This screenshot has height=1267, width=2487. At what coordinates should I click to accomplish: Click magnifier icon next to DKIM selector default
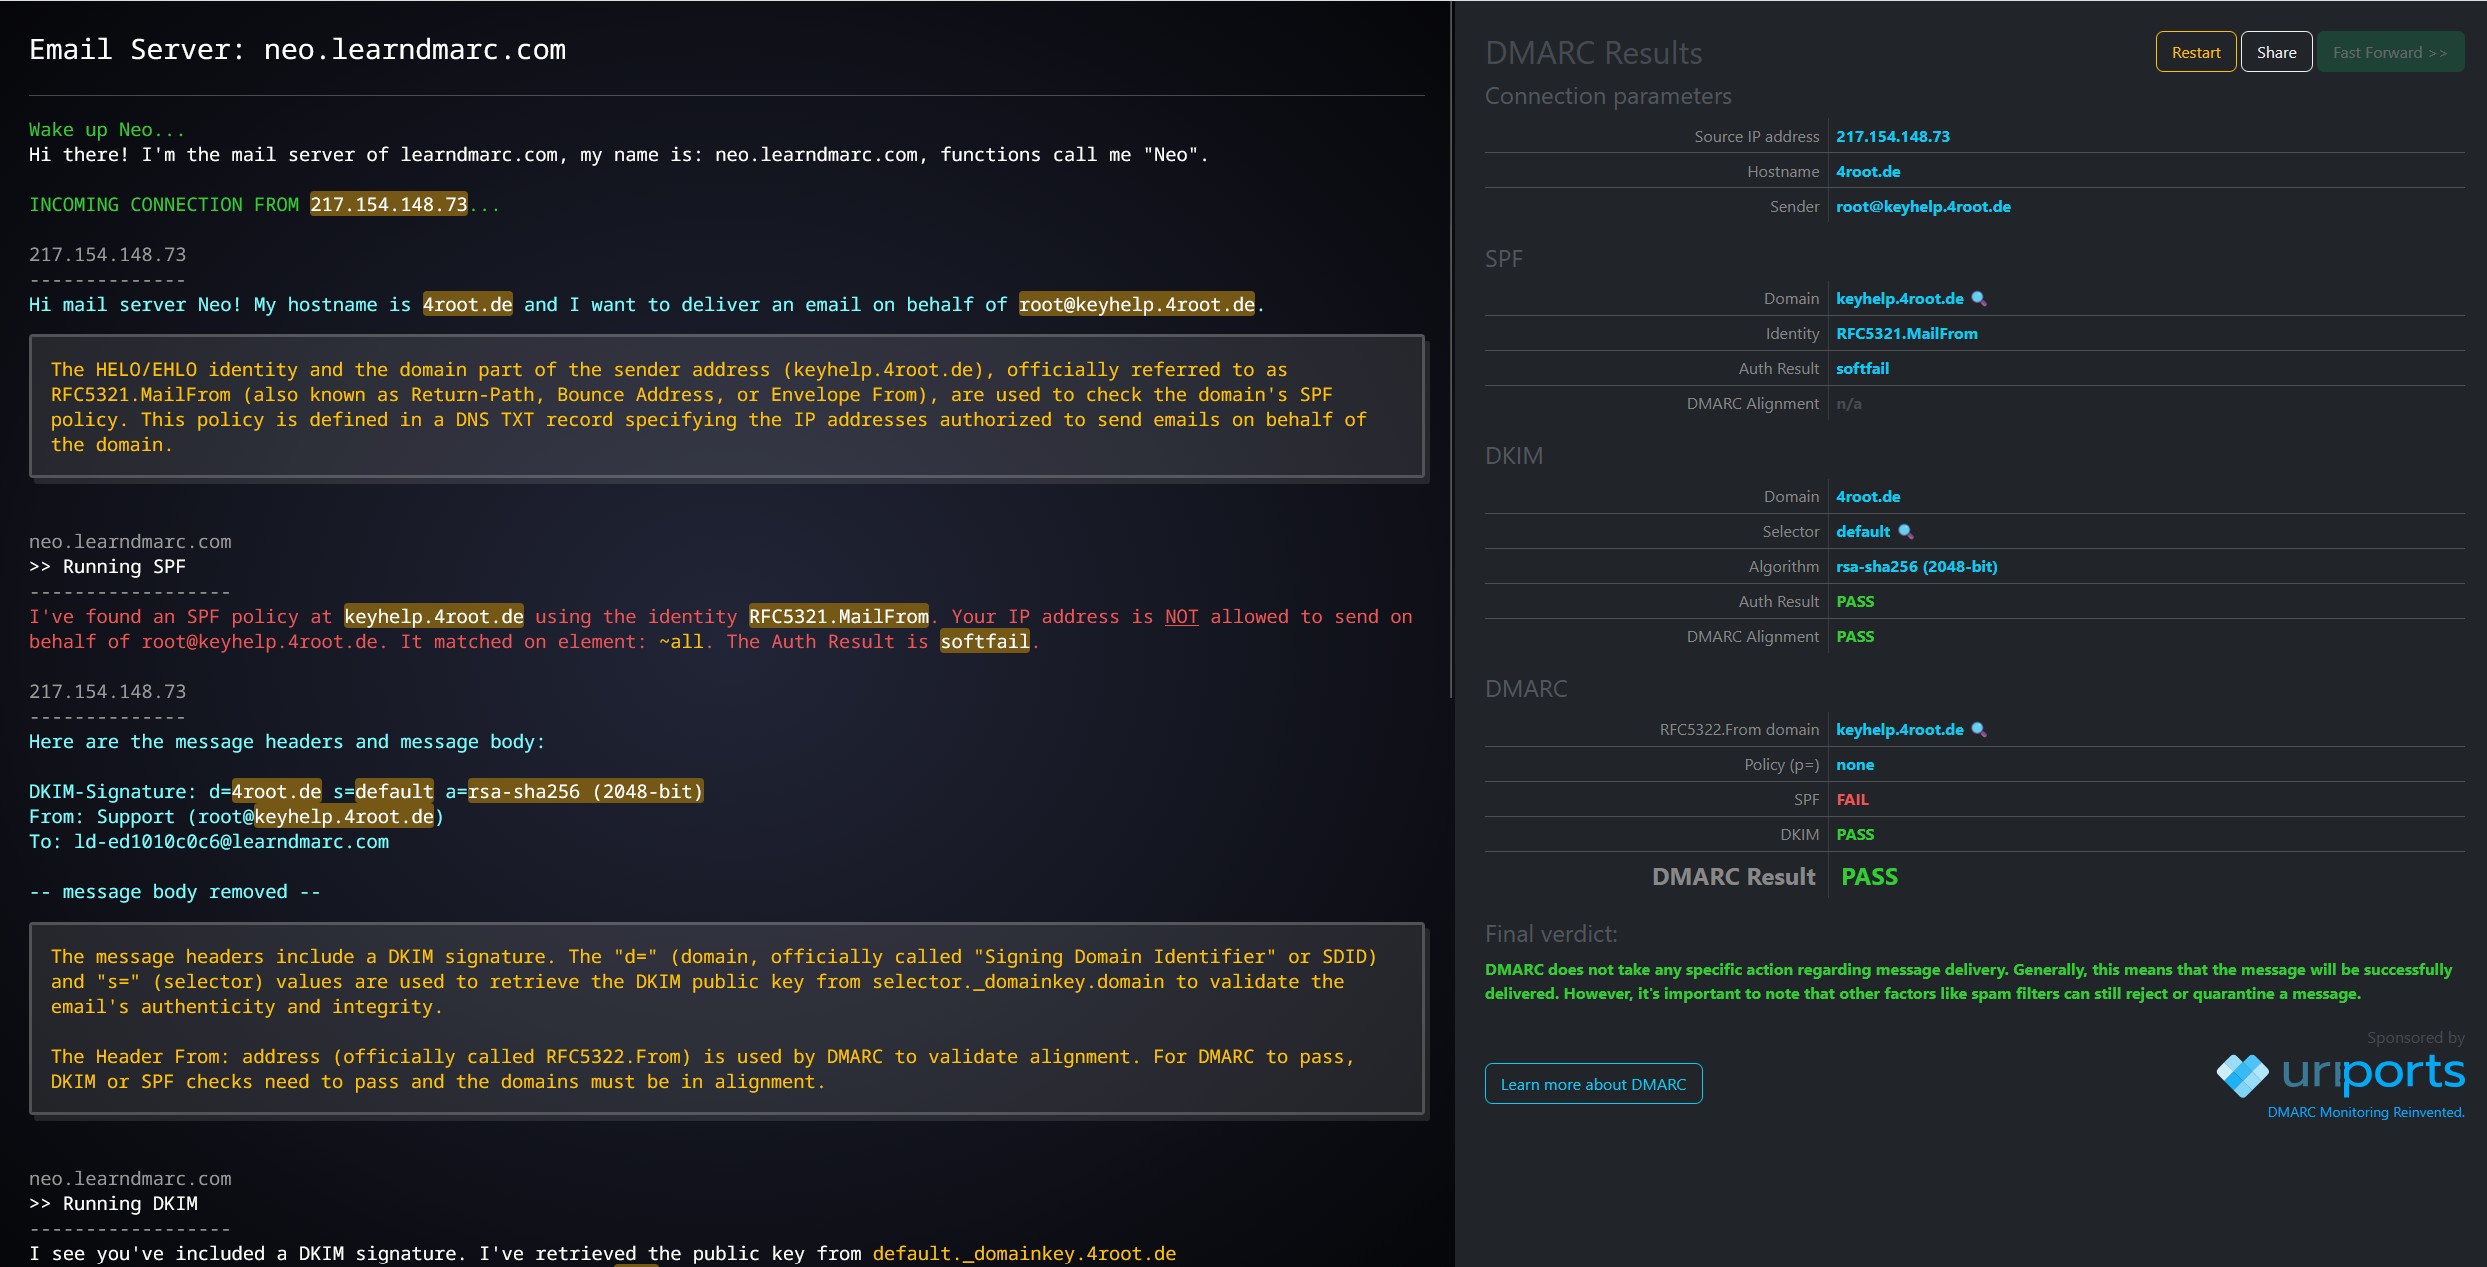(x=1905, y=532)
